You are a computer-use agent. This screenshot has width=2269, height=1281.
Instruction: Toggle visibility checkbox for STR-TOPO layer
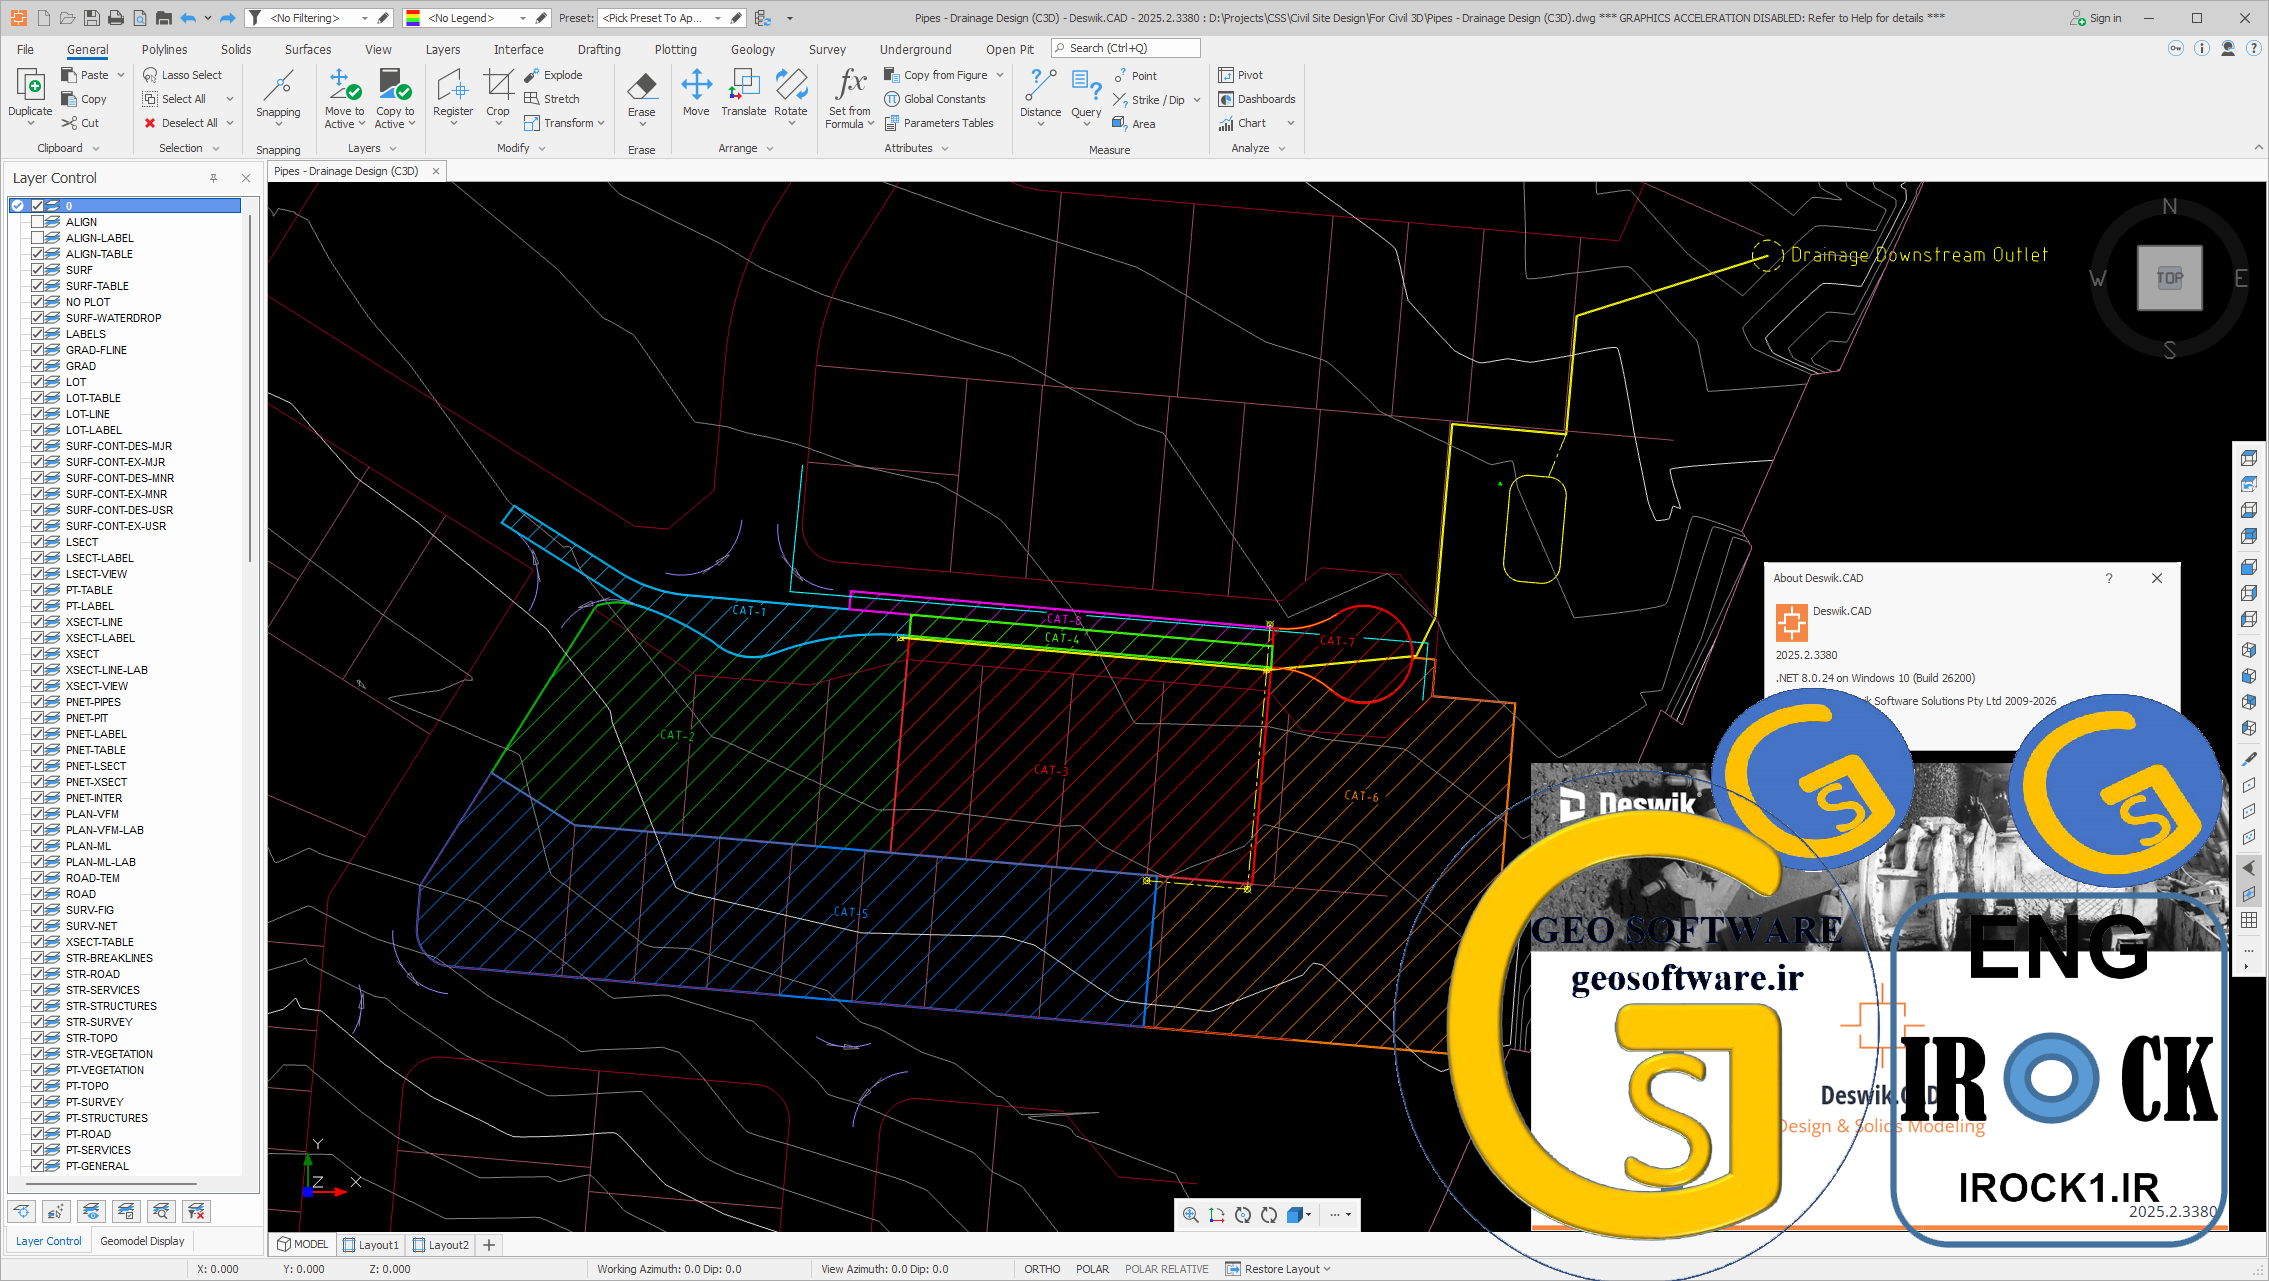click(37, 1038)
